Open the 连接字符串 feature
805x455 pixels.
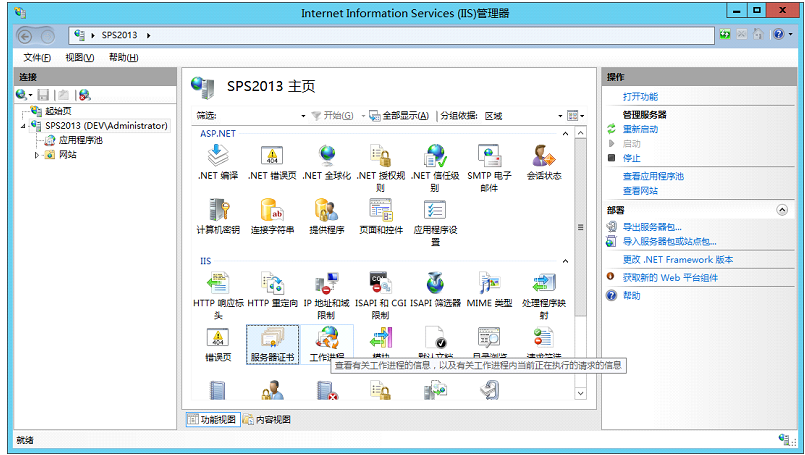[x=272, y=216]
